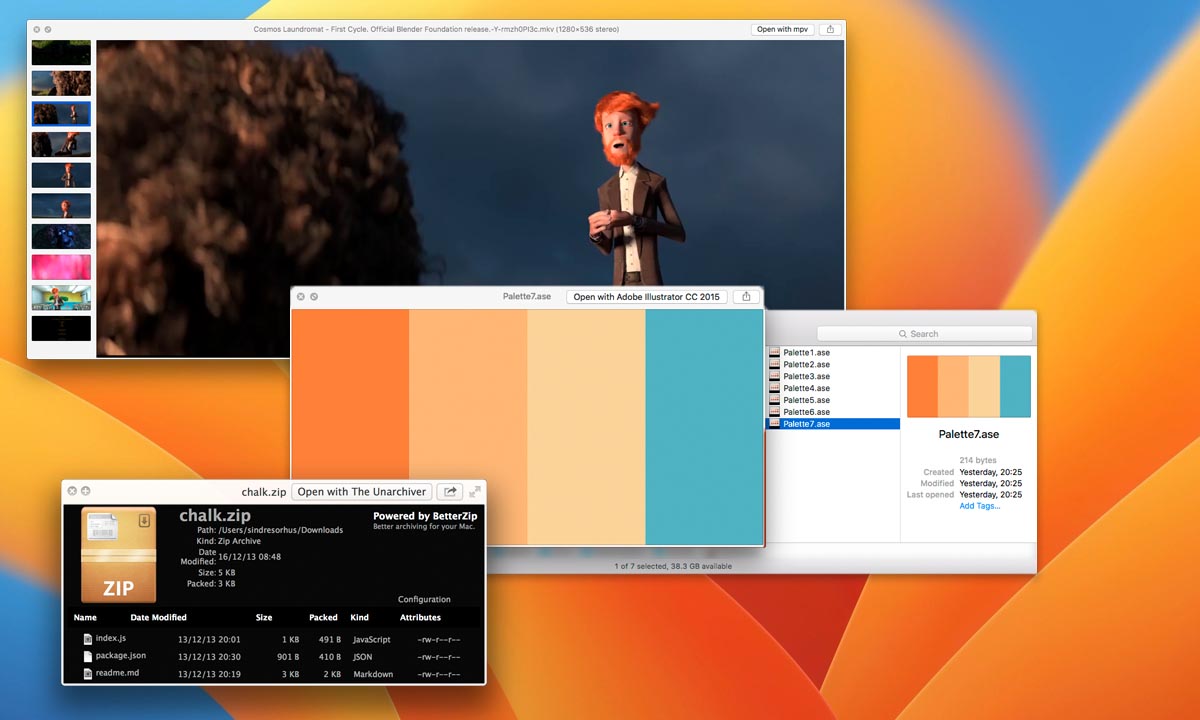Click the Palette5.ase file icon in Finder

pos(774,400)
